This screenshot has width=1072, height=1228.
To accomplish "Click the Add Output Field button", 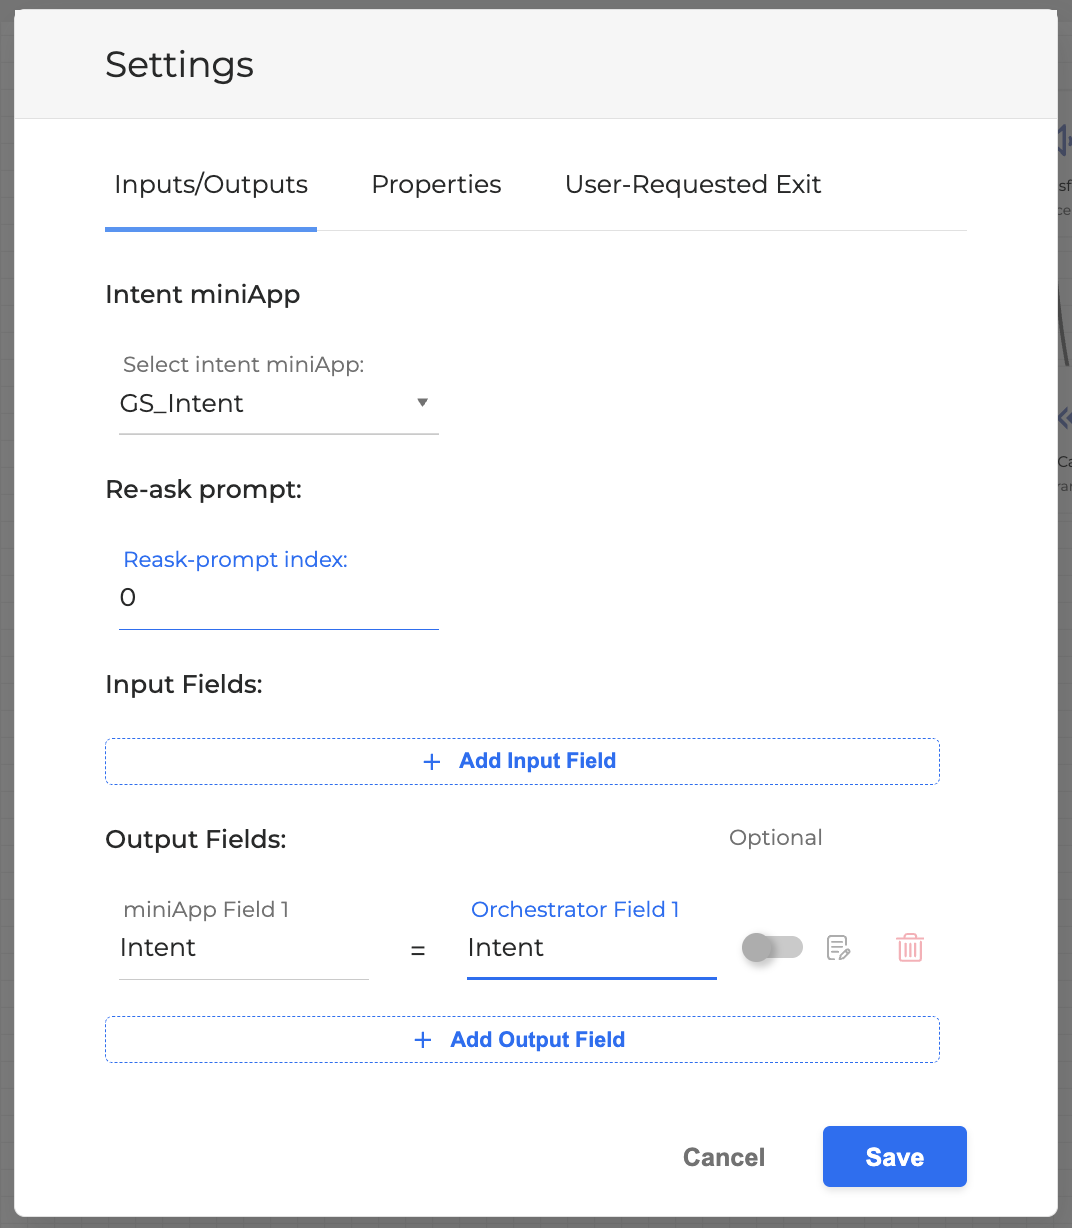I will click(536, 1040).
